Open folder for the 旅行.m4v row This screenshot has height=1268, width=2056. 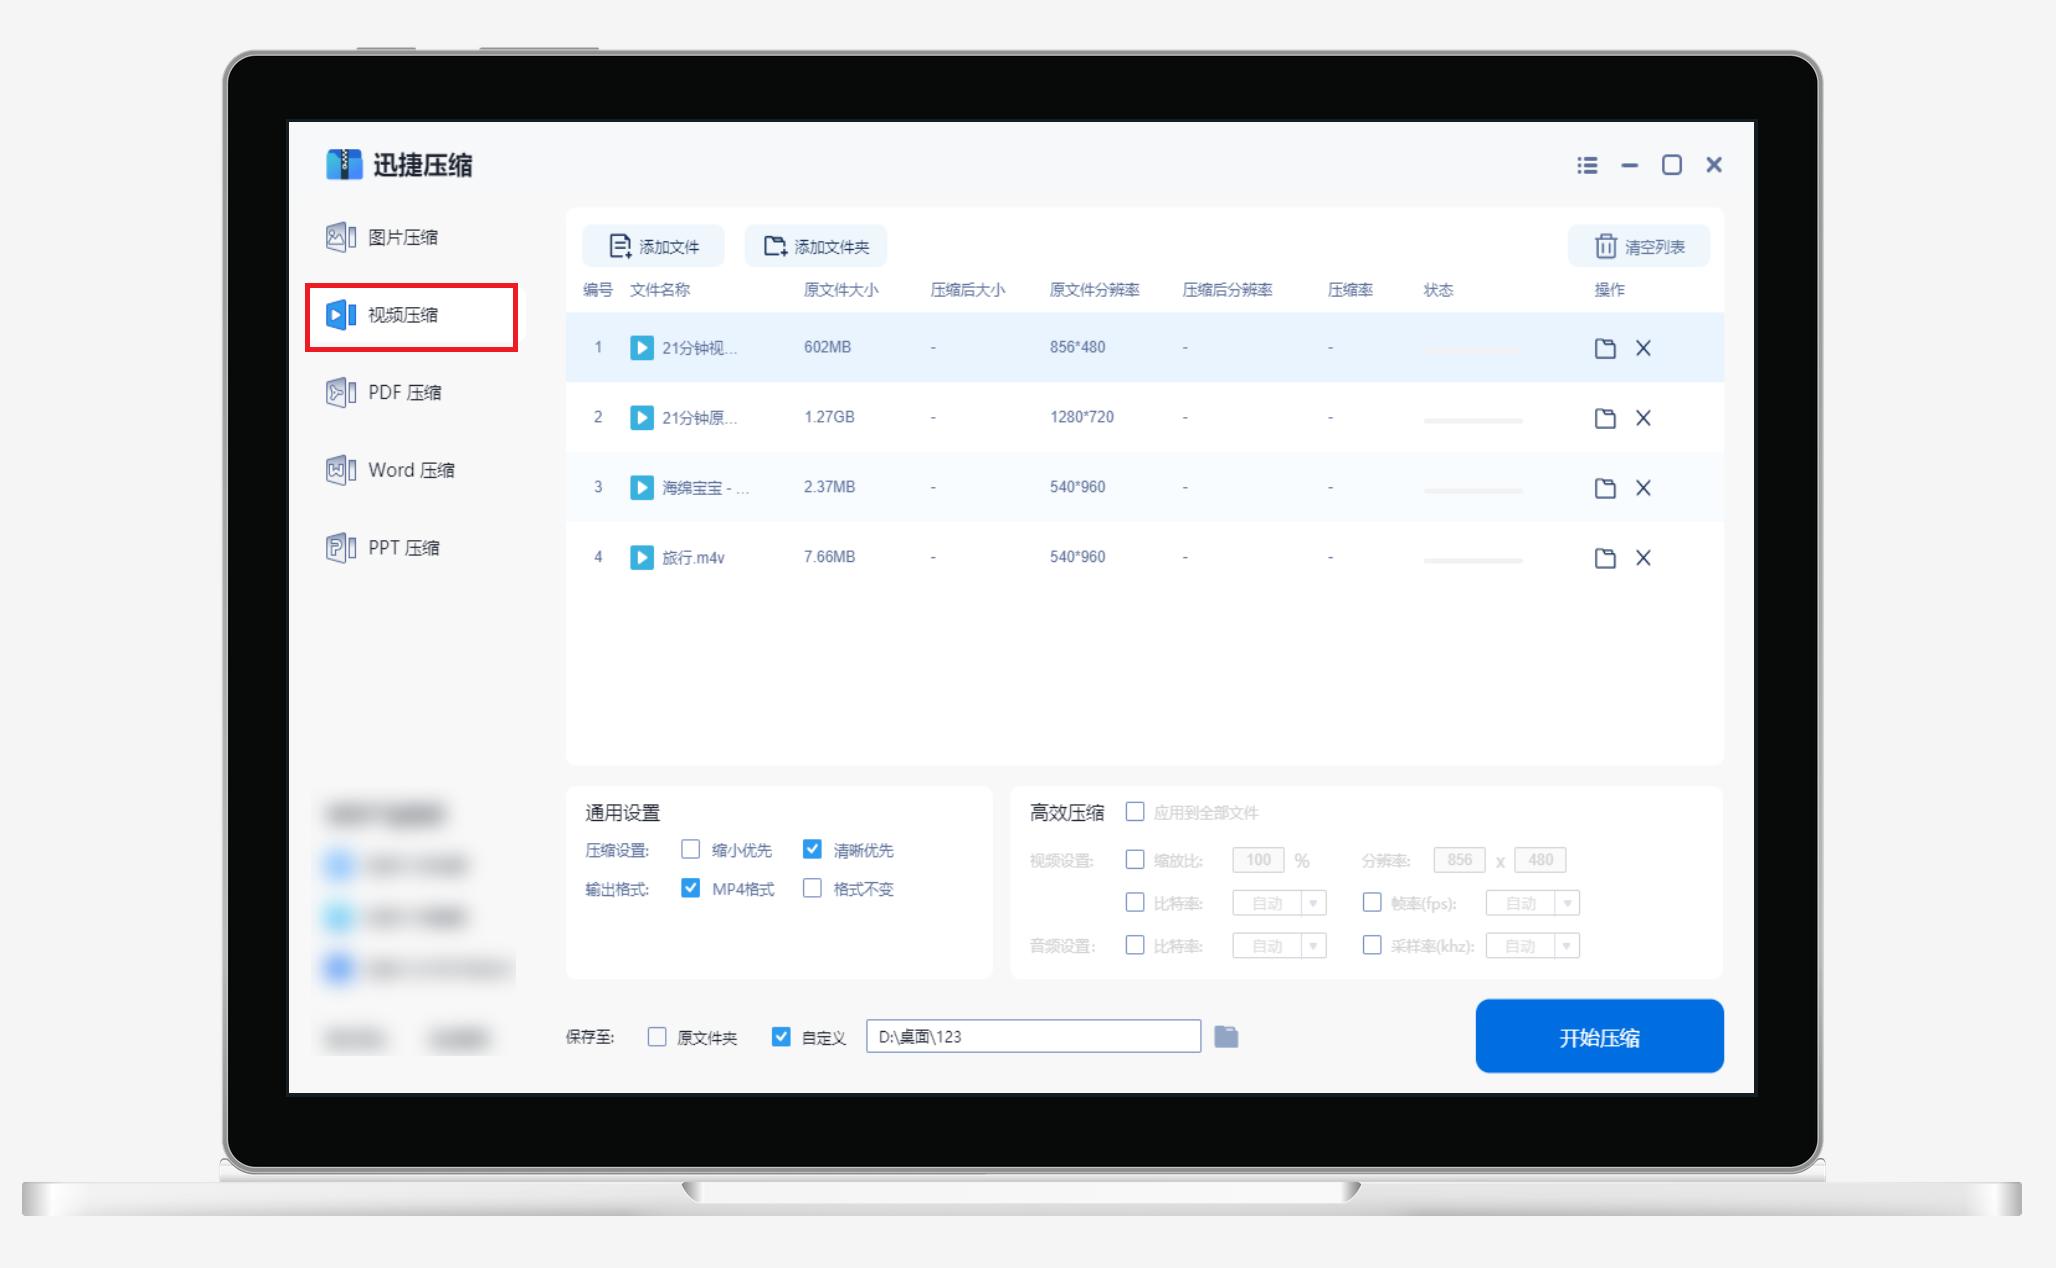1605,558
